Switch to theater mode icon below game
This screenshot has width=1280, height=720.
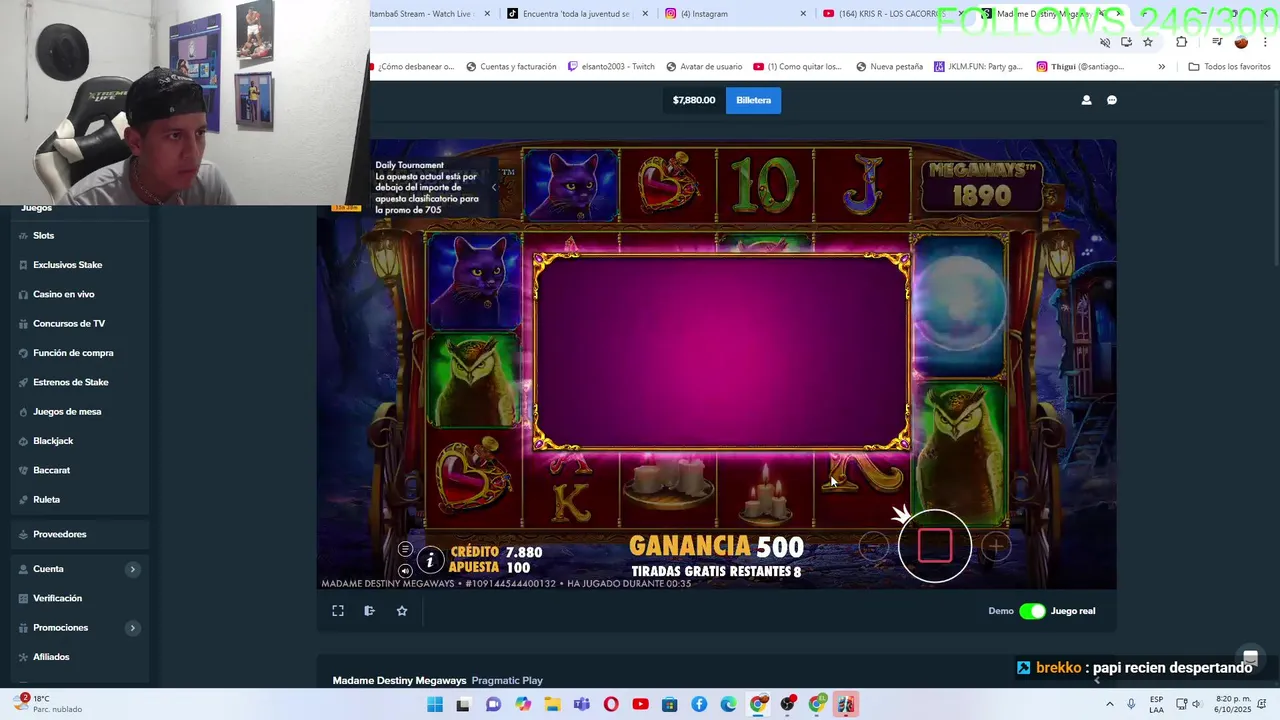click(370, 611)
